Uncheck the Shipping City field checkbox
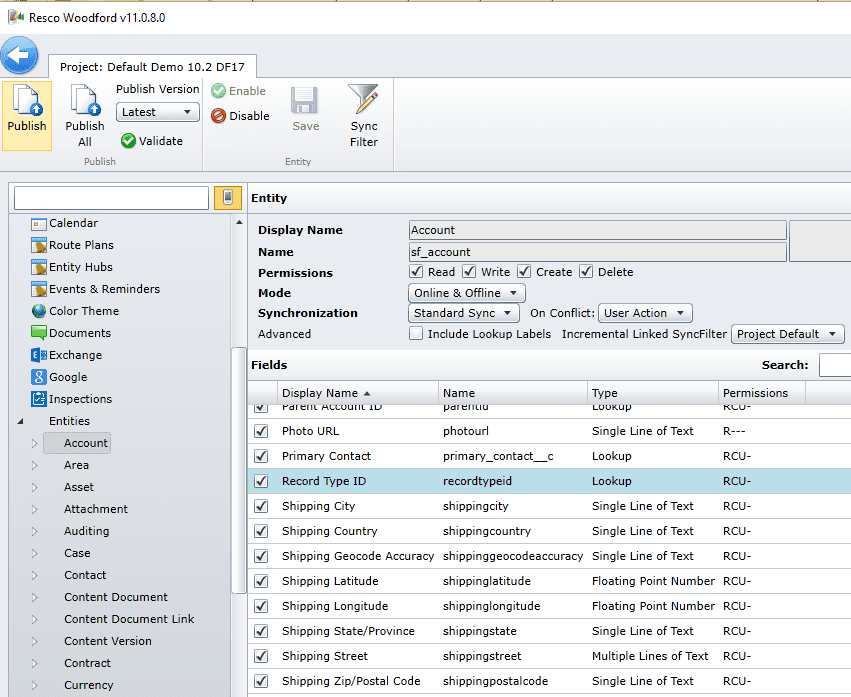The image size is (851, 697). (x=261, y=506)
